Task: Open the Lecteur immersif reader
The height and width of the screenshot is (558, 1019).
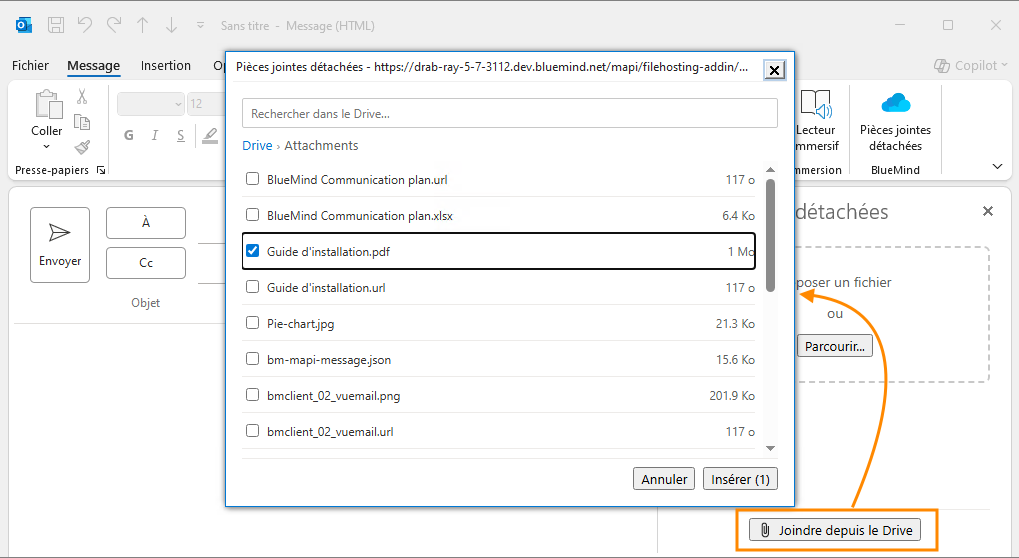Action: 816,121
